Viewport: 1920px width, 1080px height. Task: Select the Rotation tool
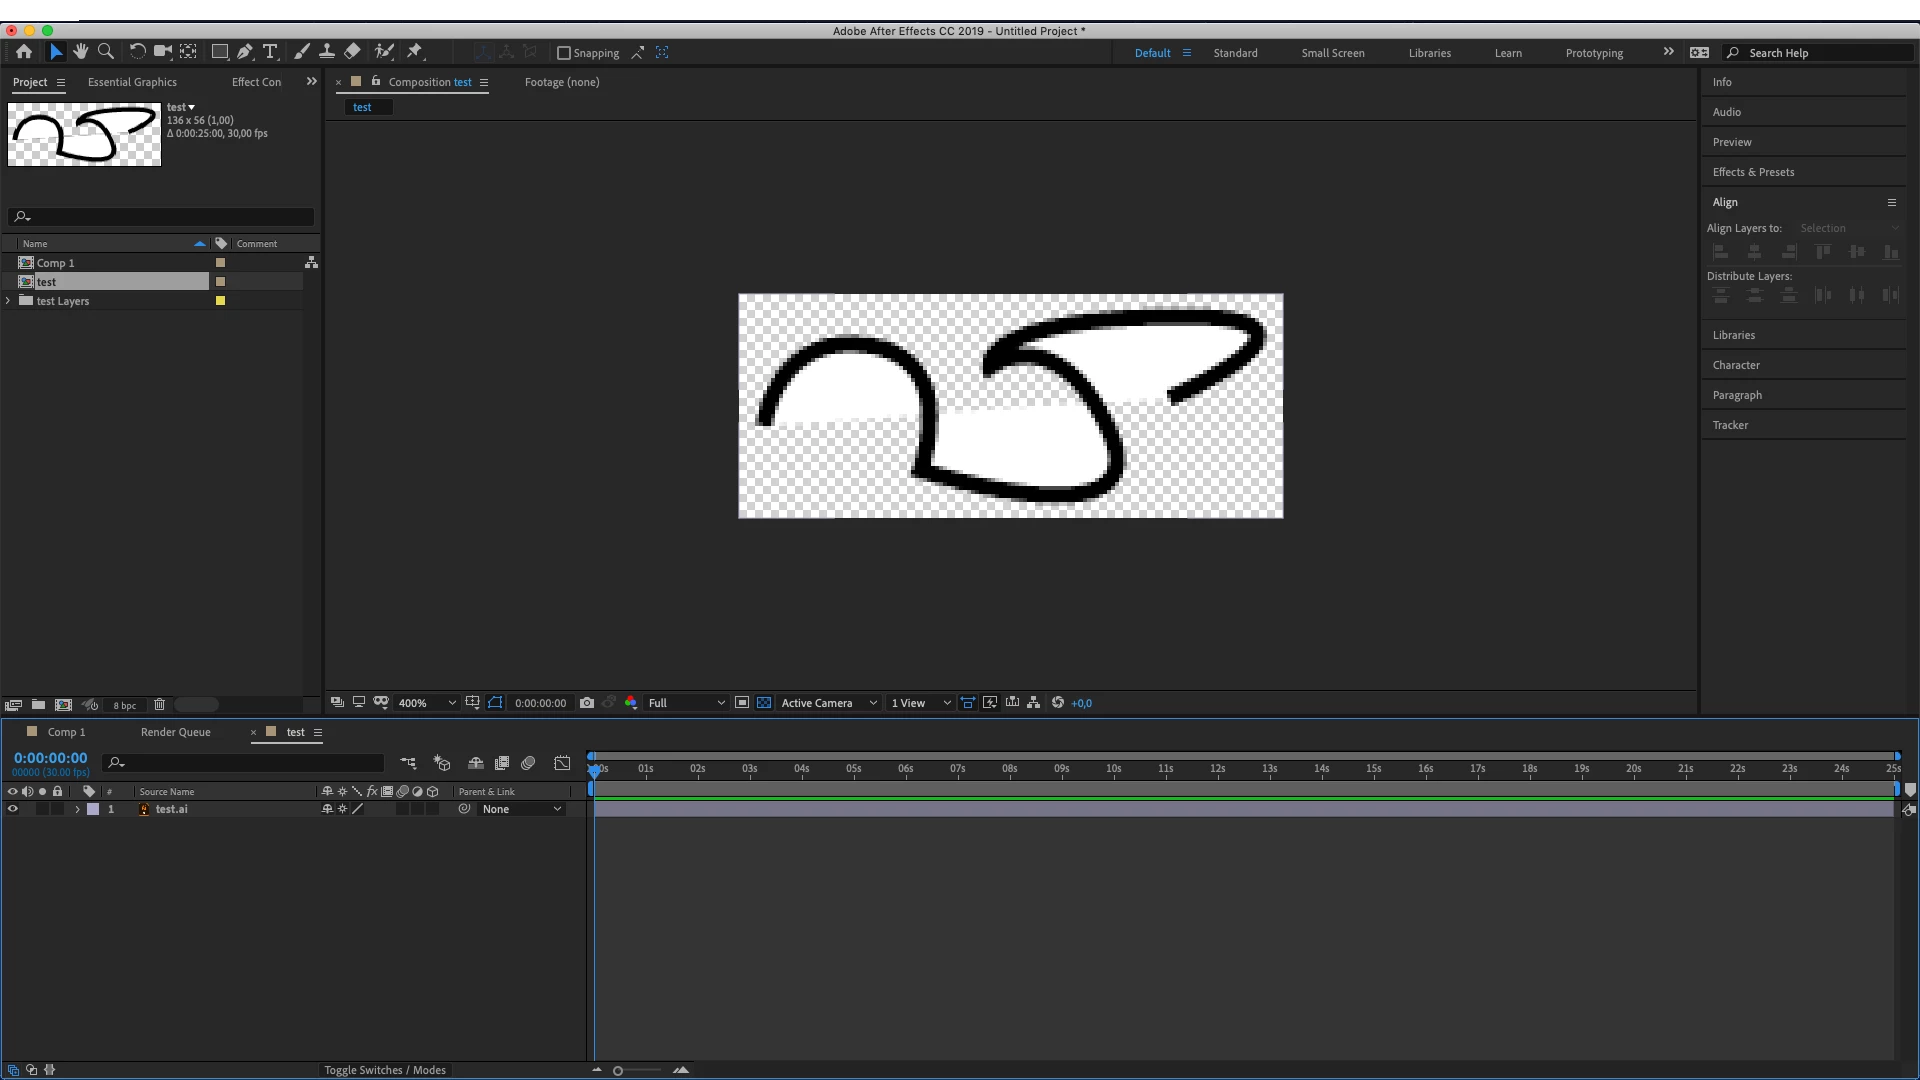pos(137,52)
